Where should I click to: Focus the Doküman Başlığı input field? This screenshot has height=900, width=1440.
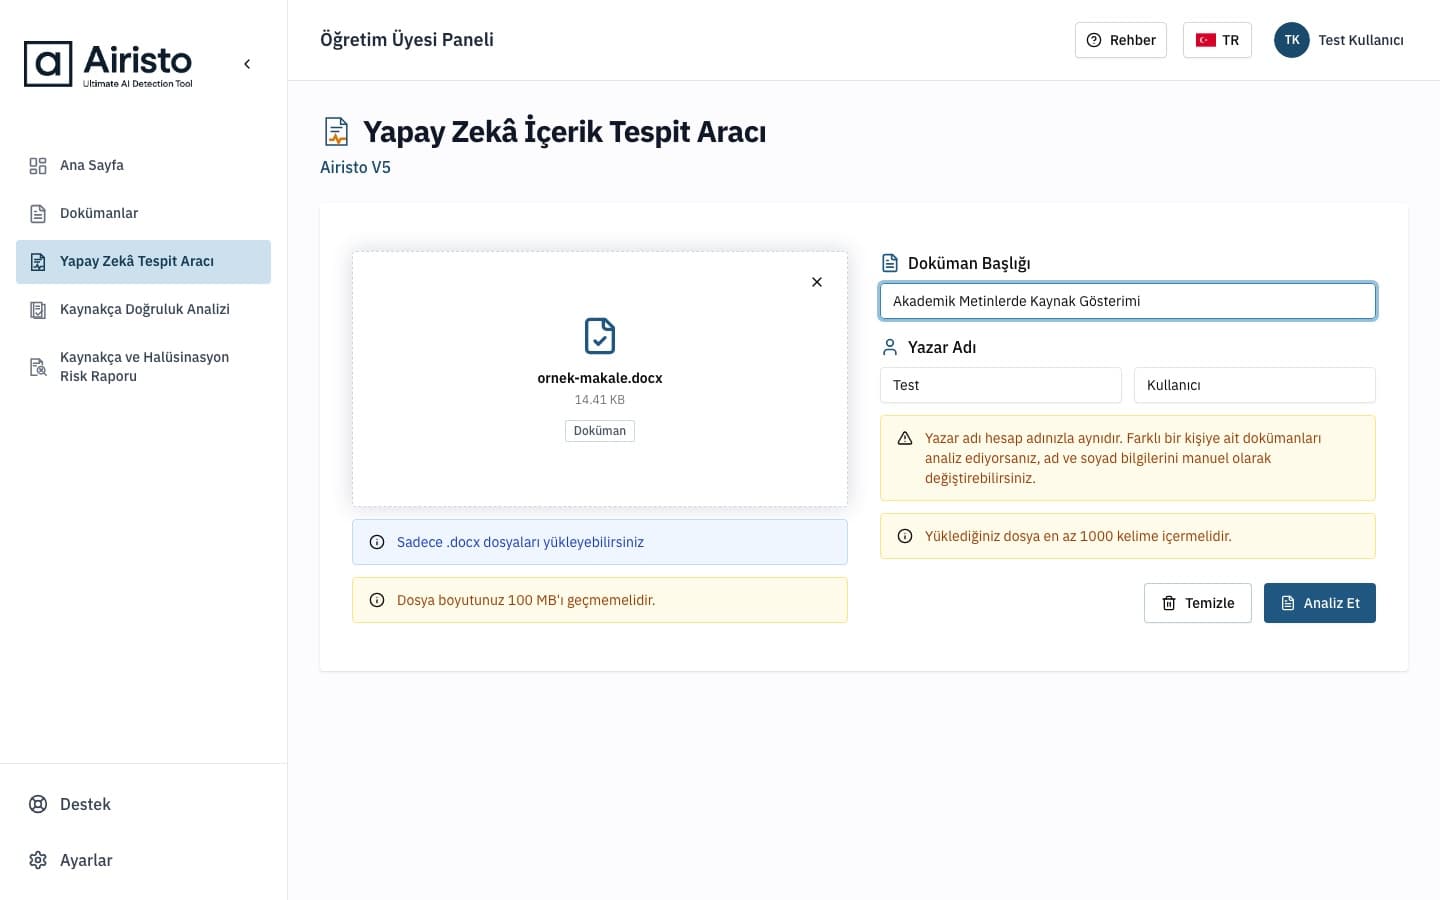1128,301
